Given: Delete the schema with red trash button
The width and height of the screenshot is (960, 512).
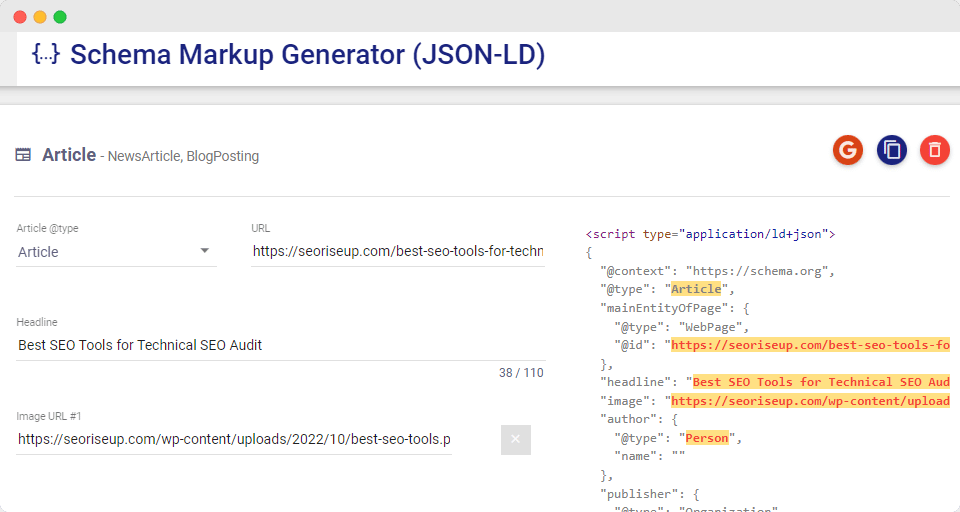Looking at the screenshot, I should [x=935, y=150].
